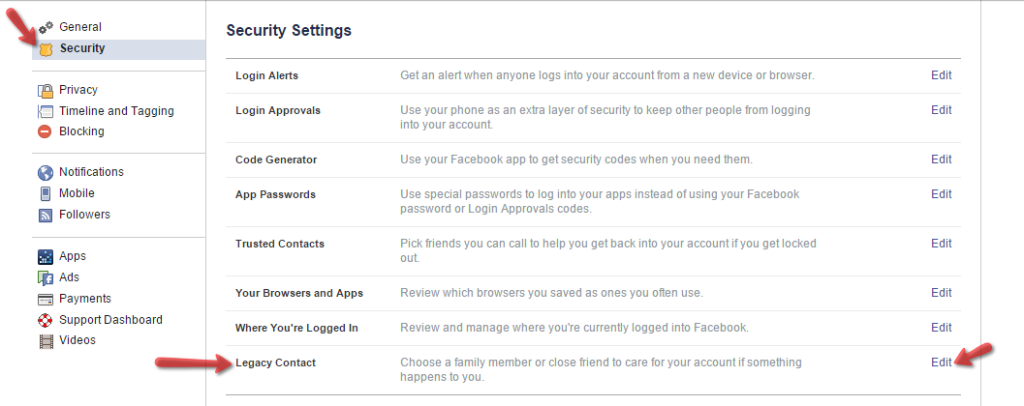This screenshot has width=1024, height=406.
Task: Click the Followers RSS feed icon
Action: pos(45,215)
